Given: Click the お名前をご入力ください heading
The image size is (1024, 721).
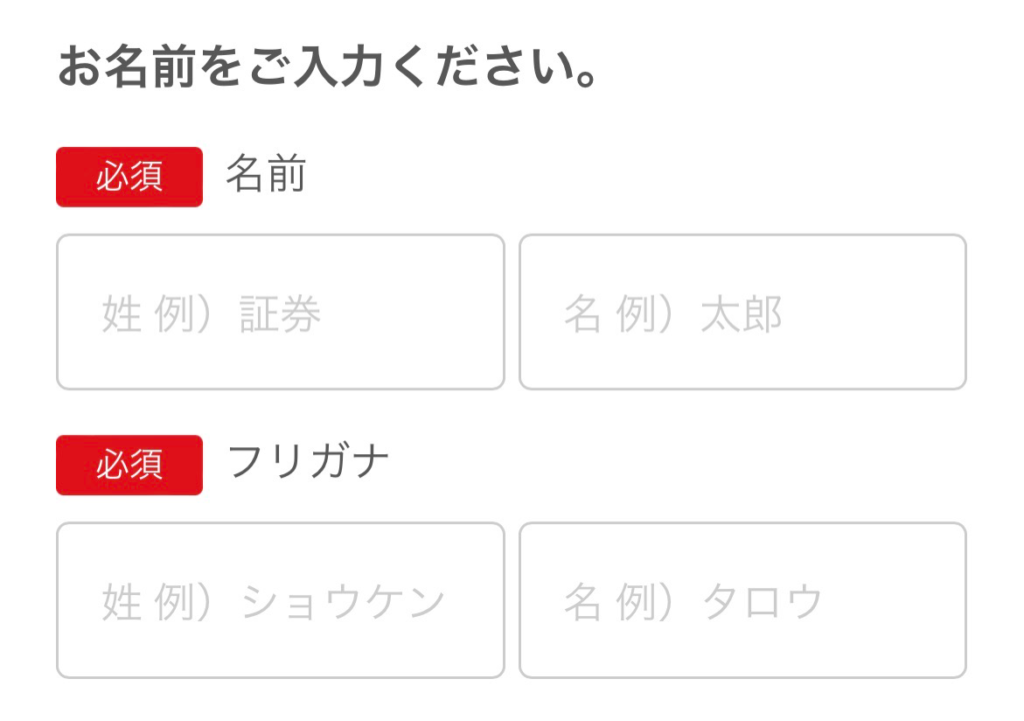Looking at the screenshot, I should (327, 68).
